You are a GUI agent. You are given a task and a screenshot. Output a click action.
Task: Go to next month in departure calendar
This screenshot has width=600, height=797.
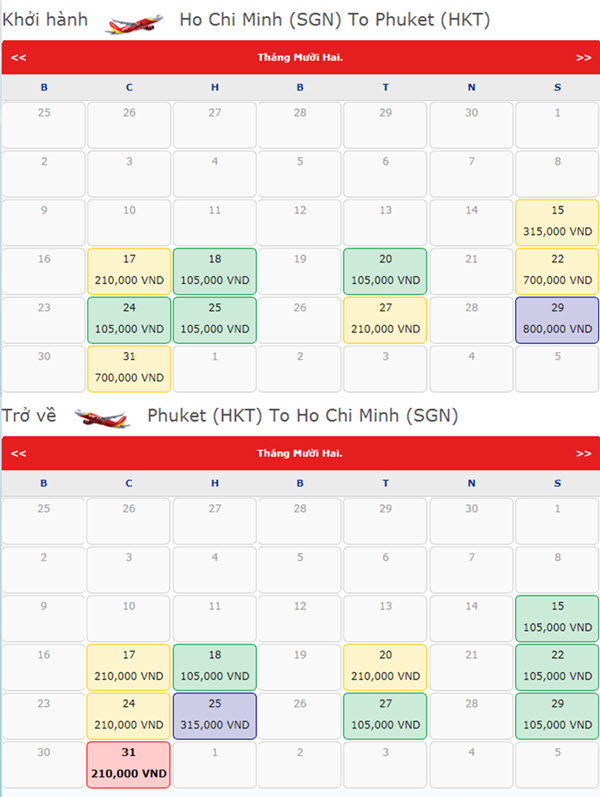(x=583, y=57)
